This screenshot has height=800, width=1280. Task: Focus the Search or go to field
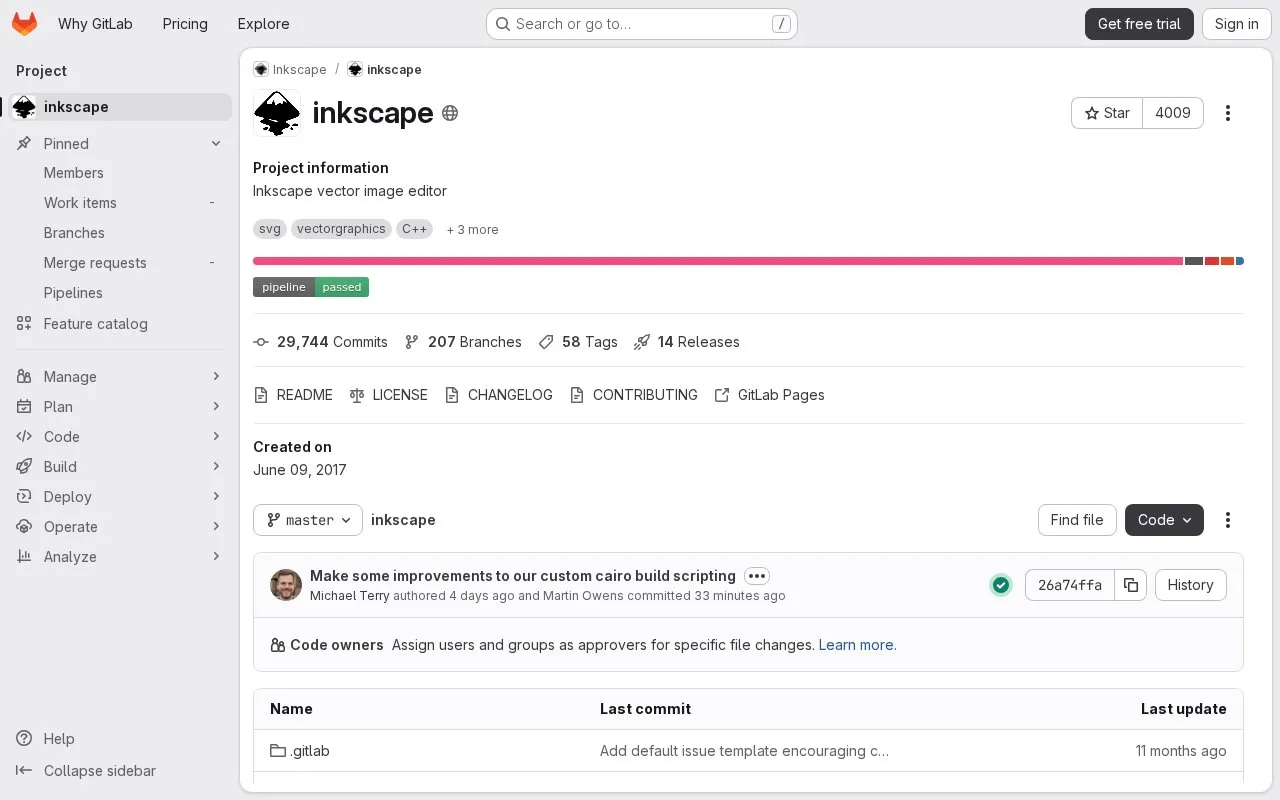tap(642, 24)
